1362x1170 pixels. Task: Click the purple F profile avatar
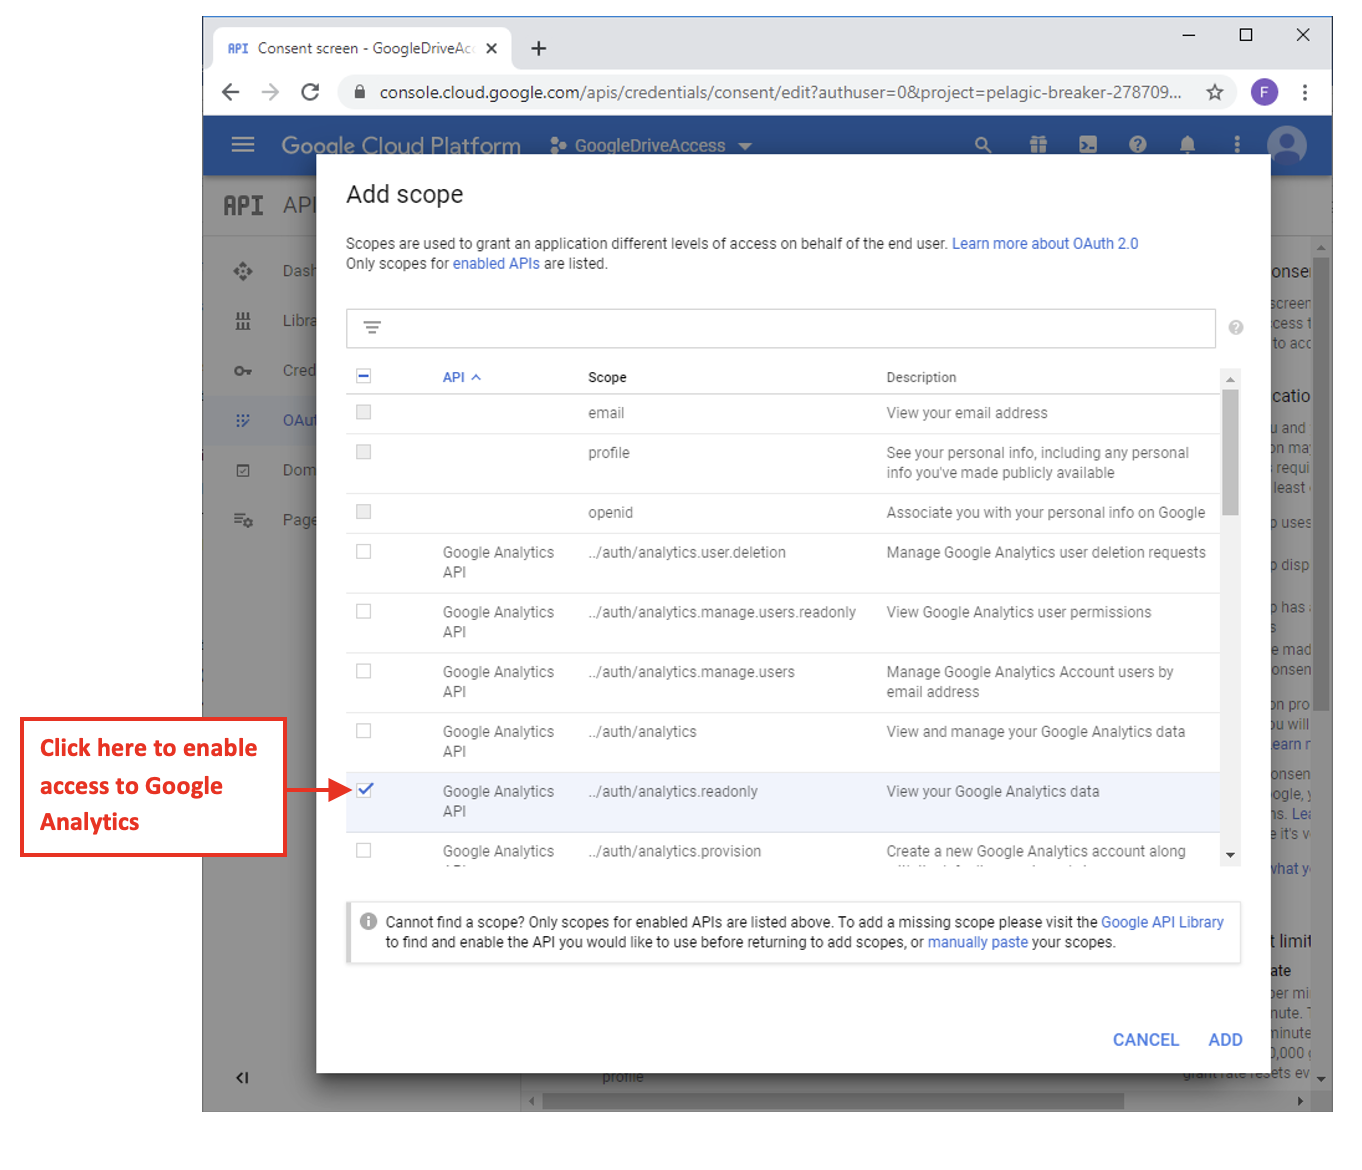(1264, 92)
